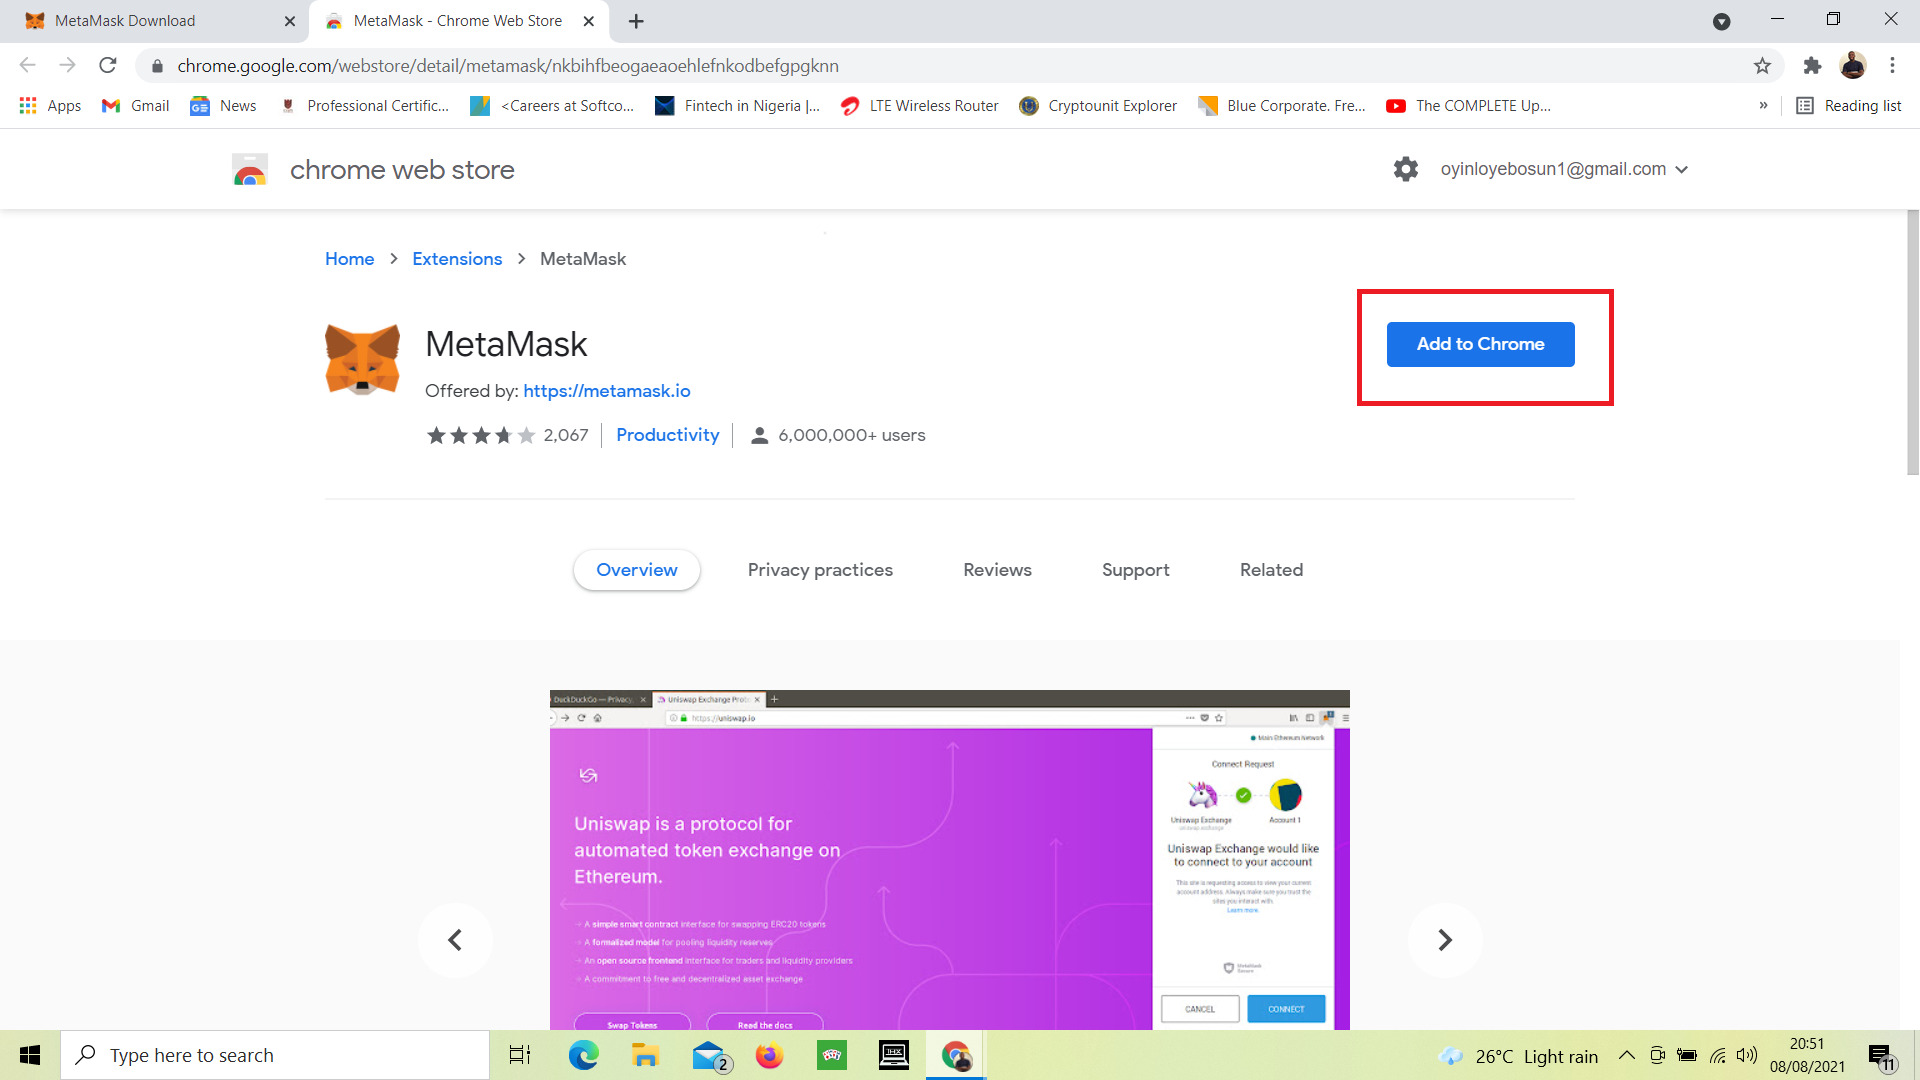
Task: Open the Reading list
Action: point(1849,106)
